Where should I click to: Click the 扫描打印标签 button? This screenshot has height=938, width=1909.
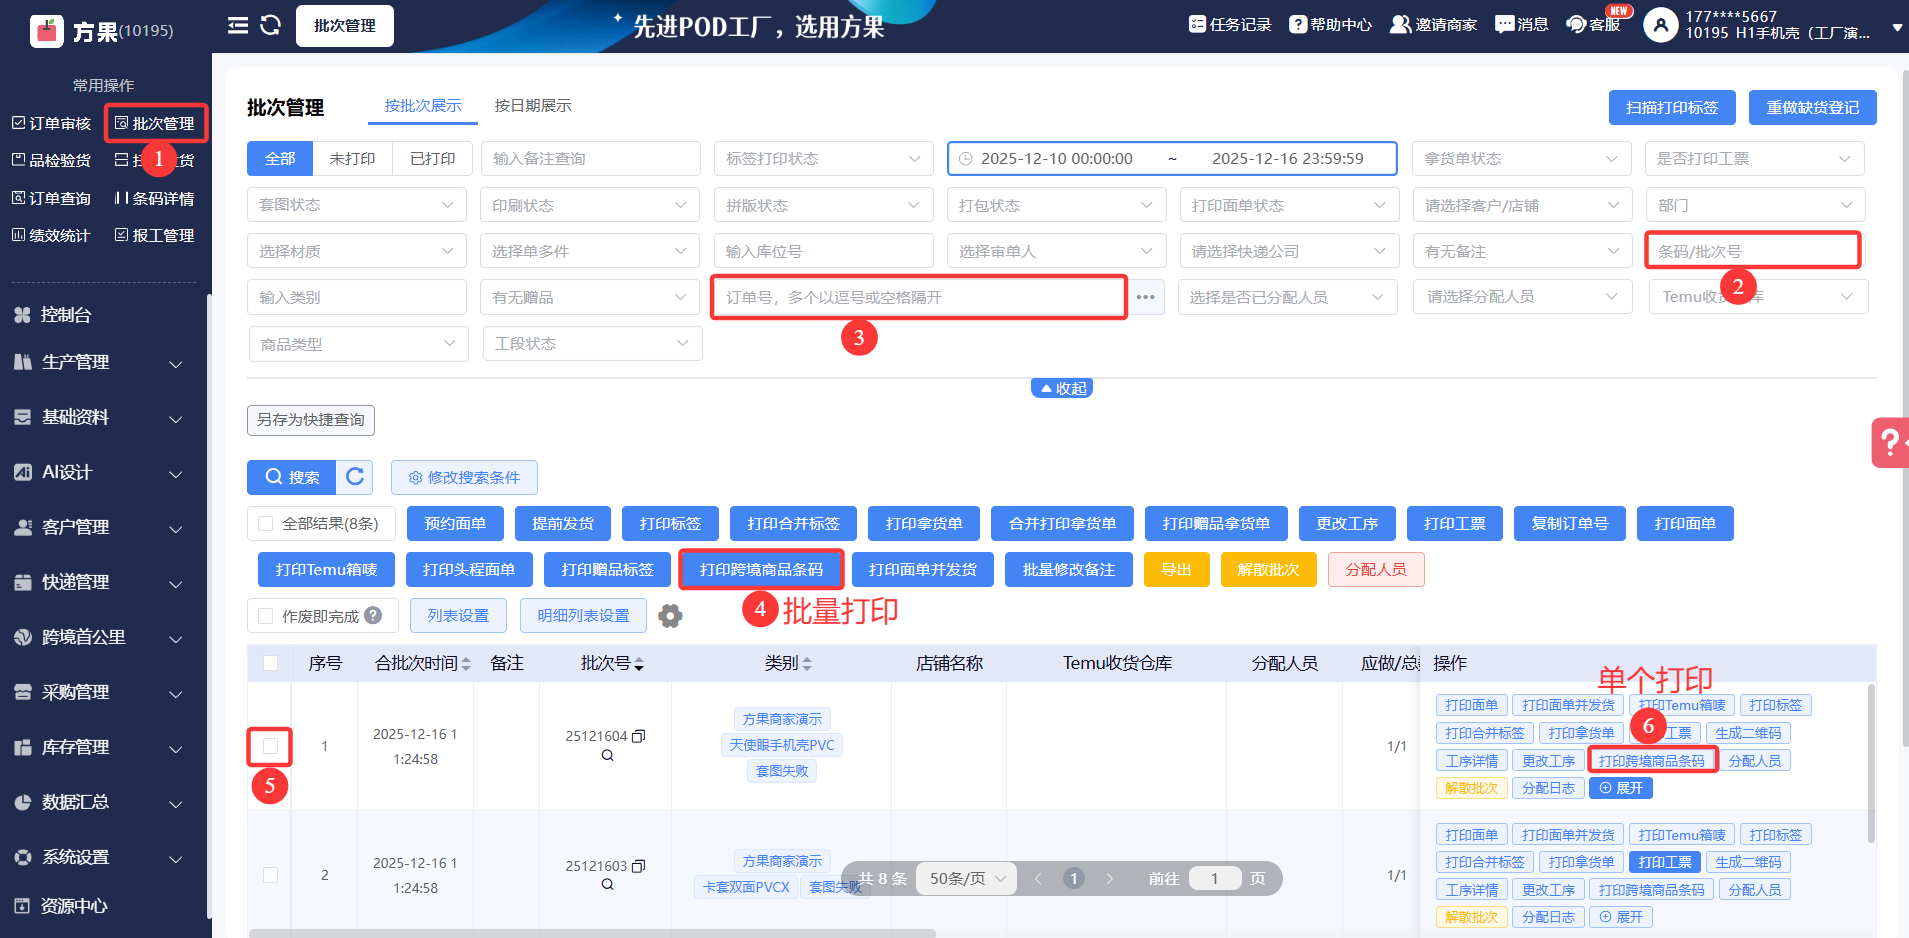(x=1672, y=107)
